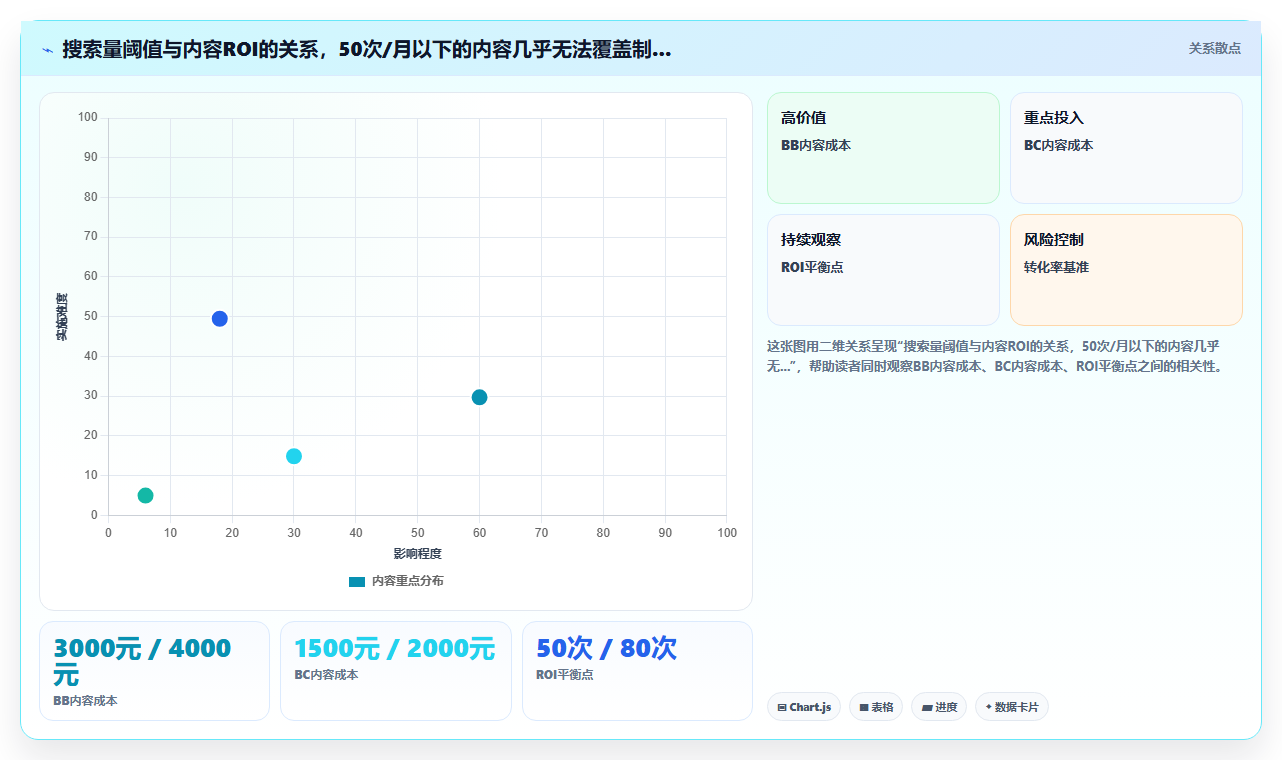The height and width of the screenshot is (760, 1282).
Task: Click BC内容成本 label under the 1500元 card
Action: (x=326, y=675)
